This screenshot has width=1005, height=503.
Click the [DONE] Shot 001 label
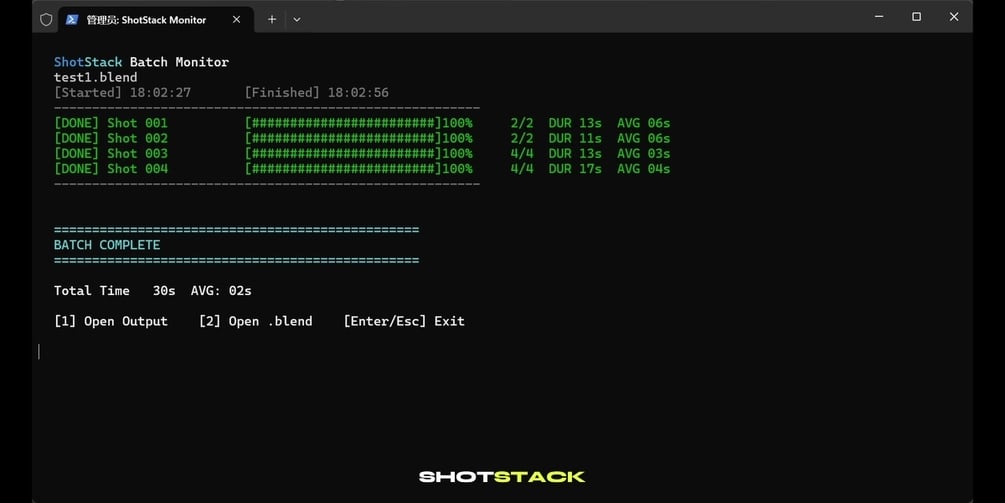coord(111,123)
